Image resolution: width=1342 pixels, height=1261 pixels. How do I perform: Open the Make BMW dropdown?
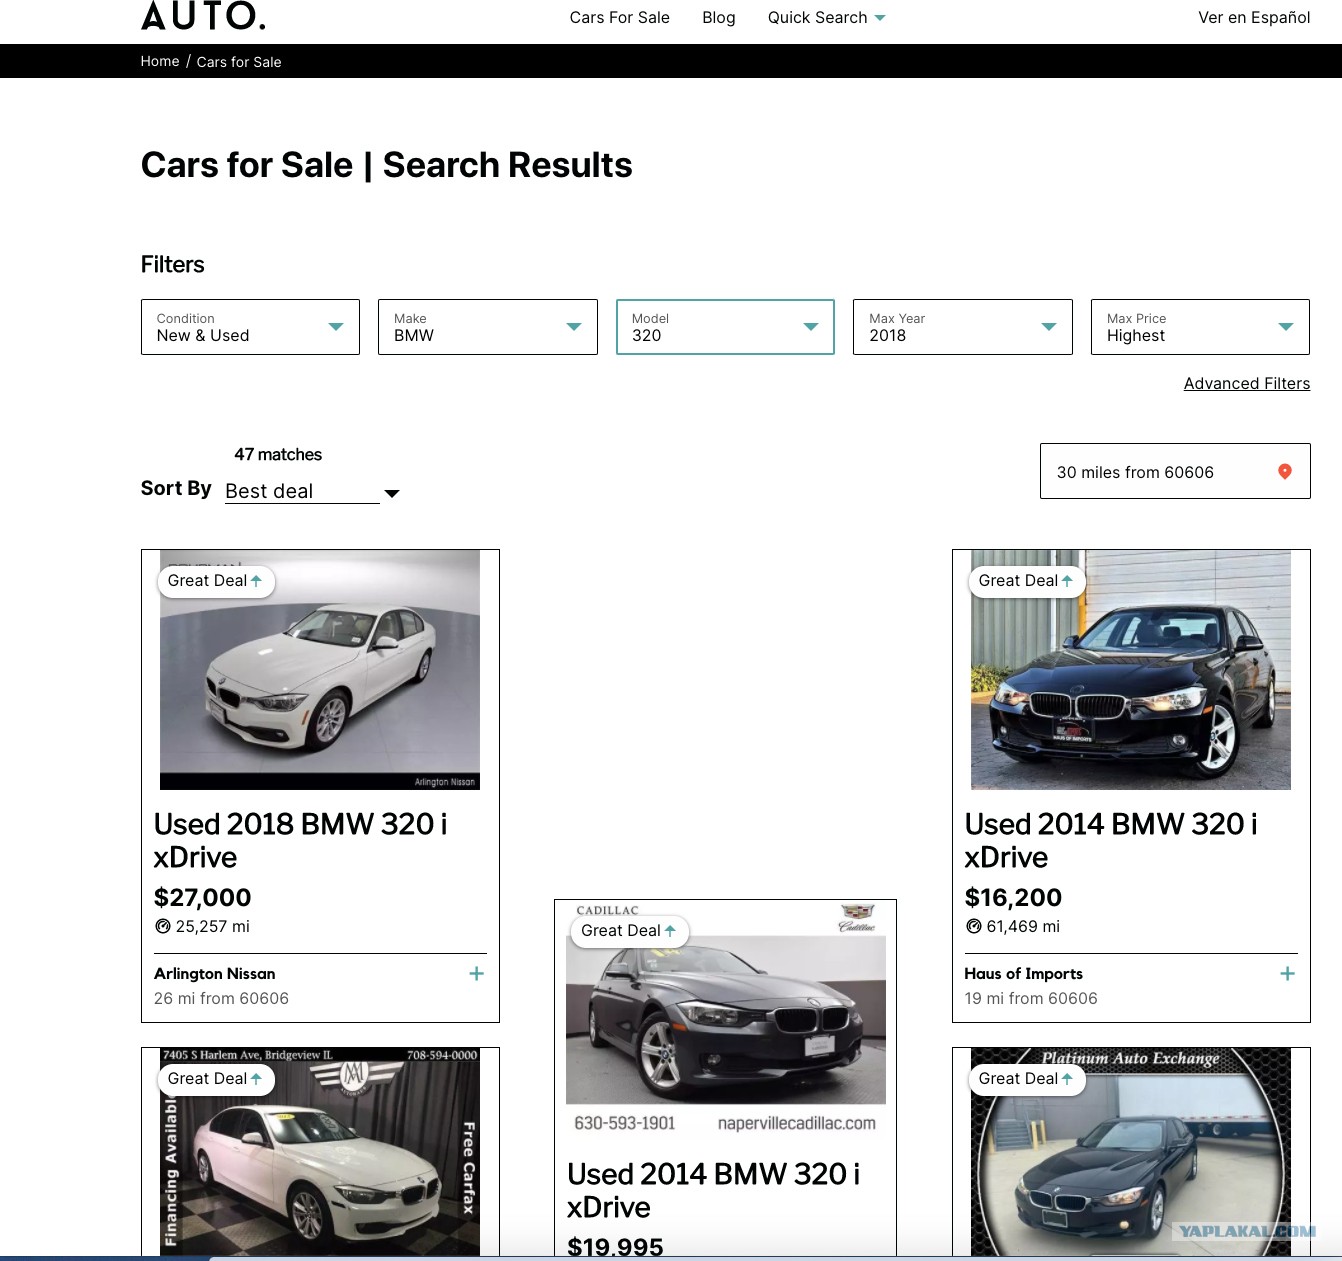coord(488,327)
